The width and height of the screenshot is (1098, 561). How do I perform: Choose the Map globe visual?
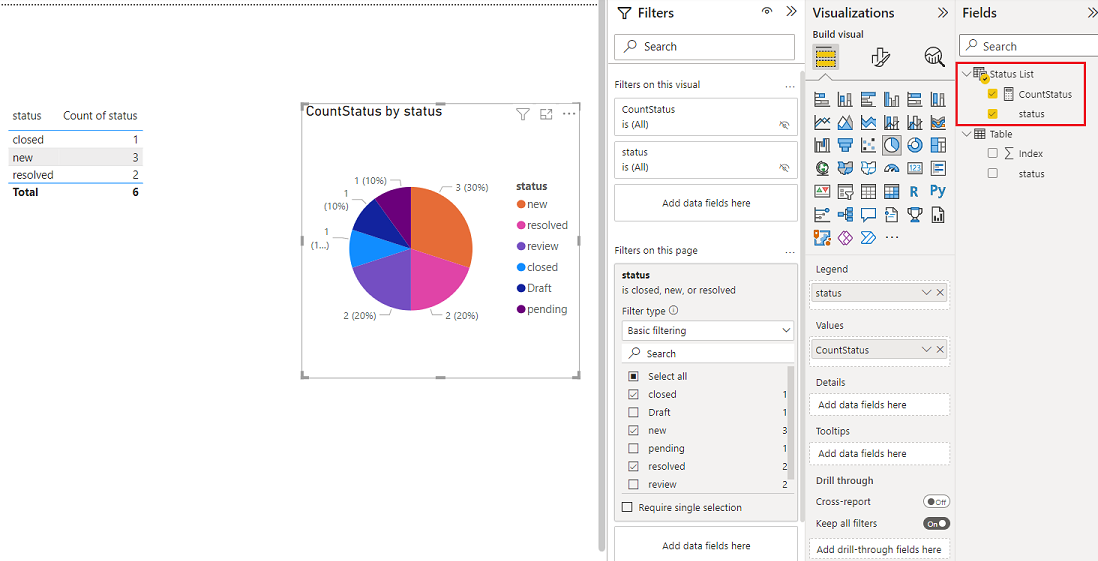pos(822,168)
